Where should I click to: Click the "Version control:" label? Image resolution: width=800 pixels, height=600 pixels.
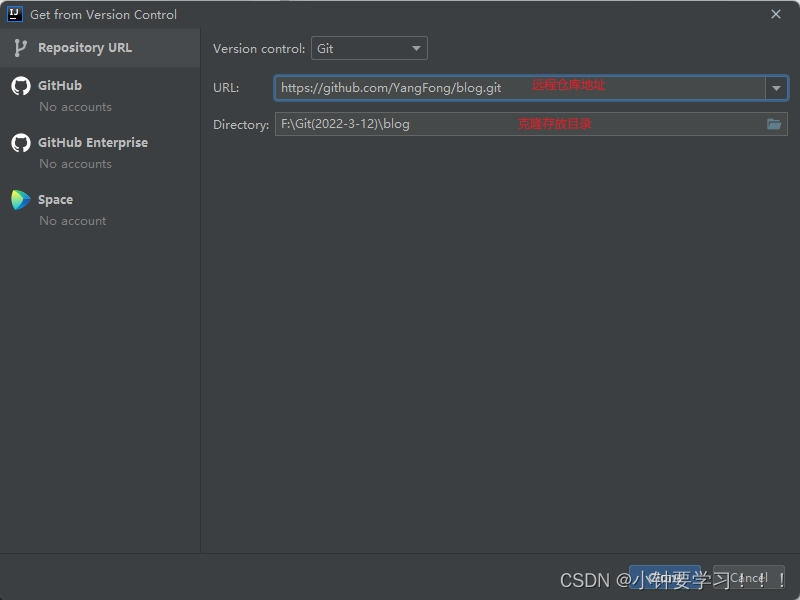tap(259, 48)
